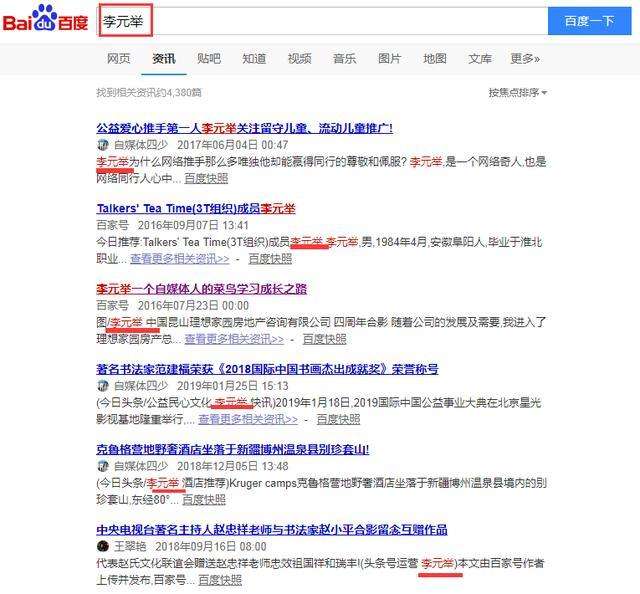Click 查看更多相关资讯>> under 菜鸟学习成长之路 result
640x594 pixels.
[234, 339]
